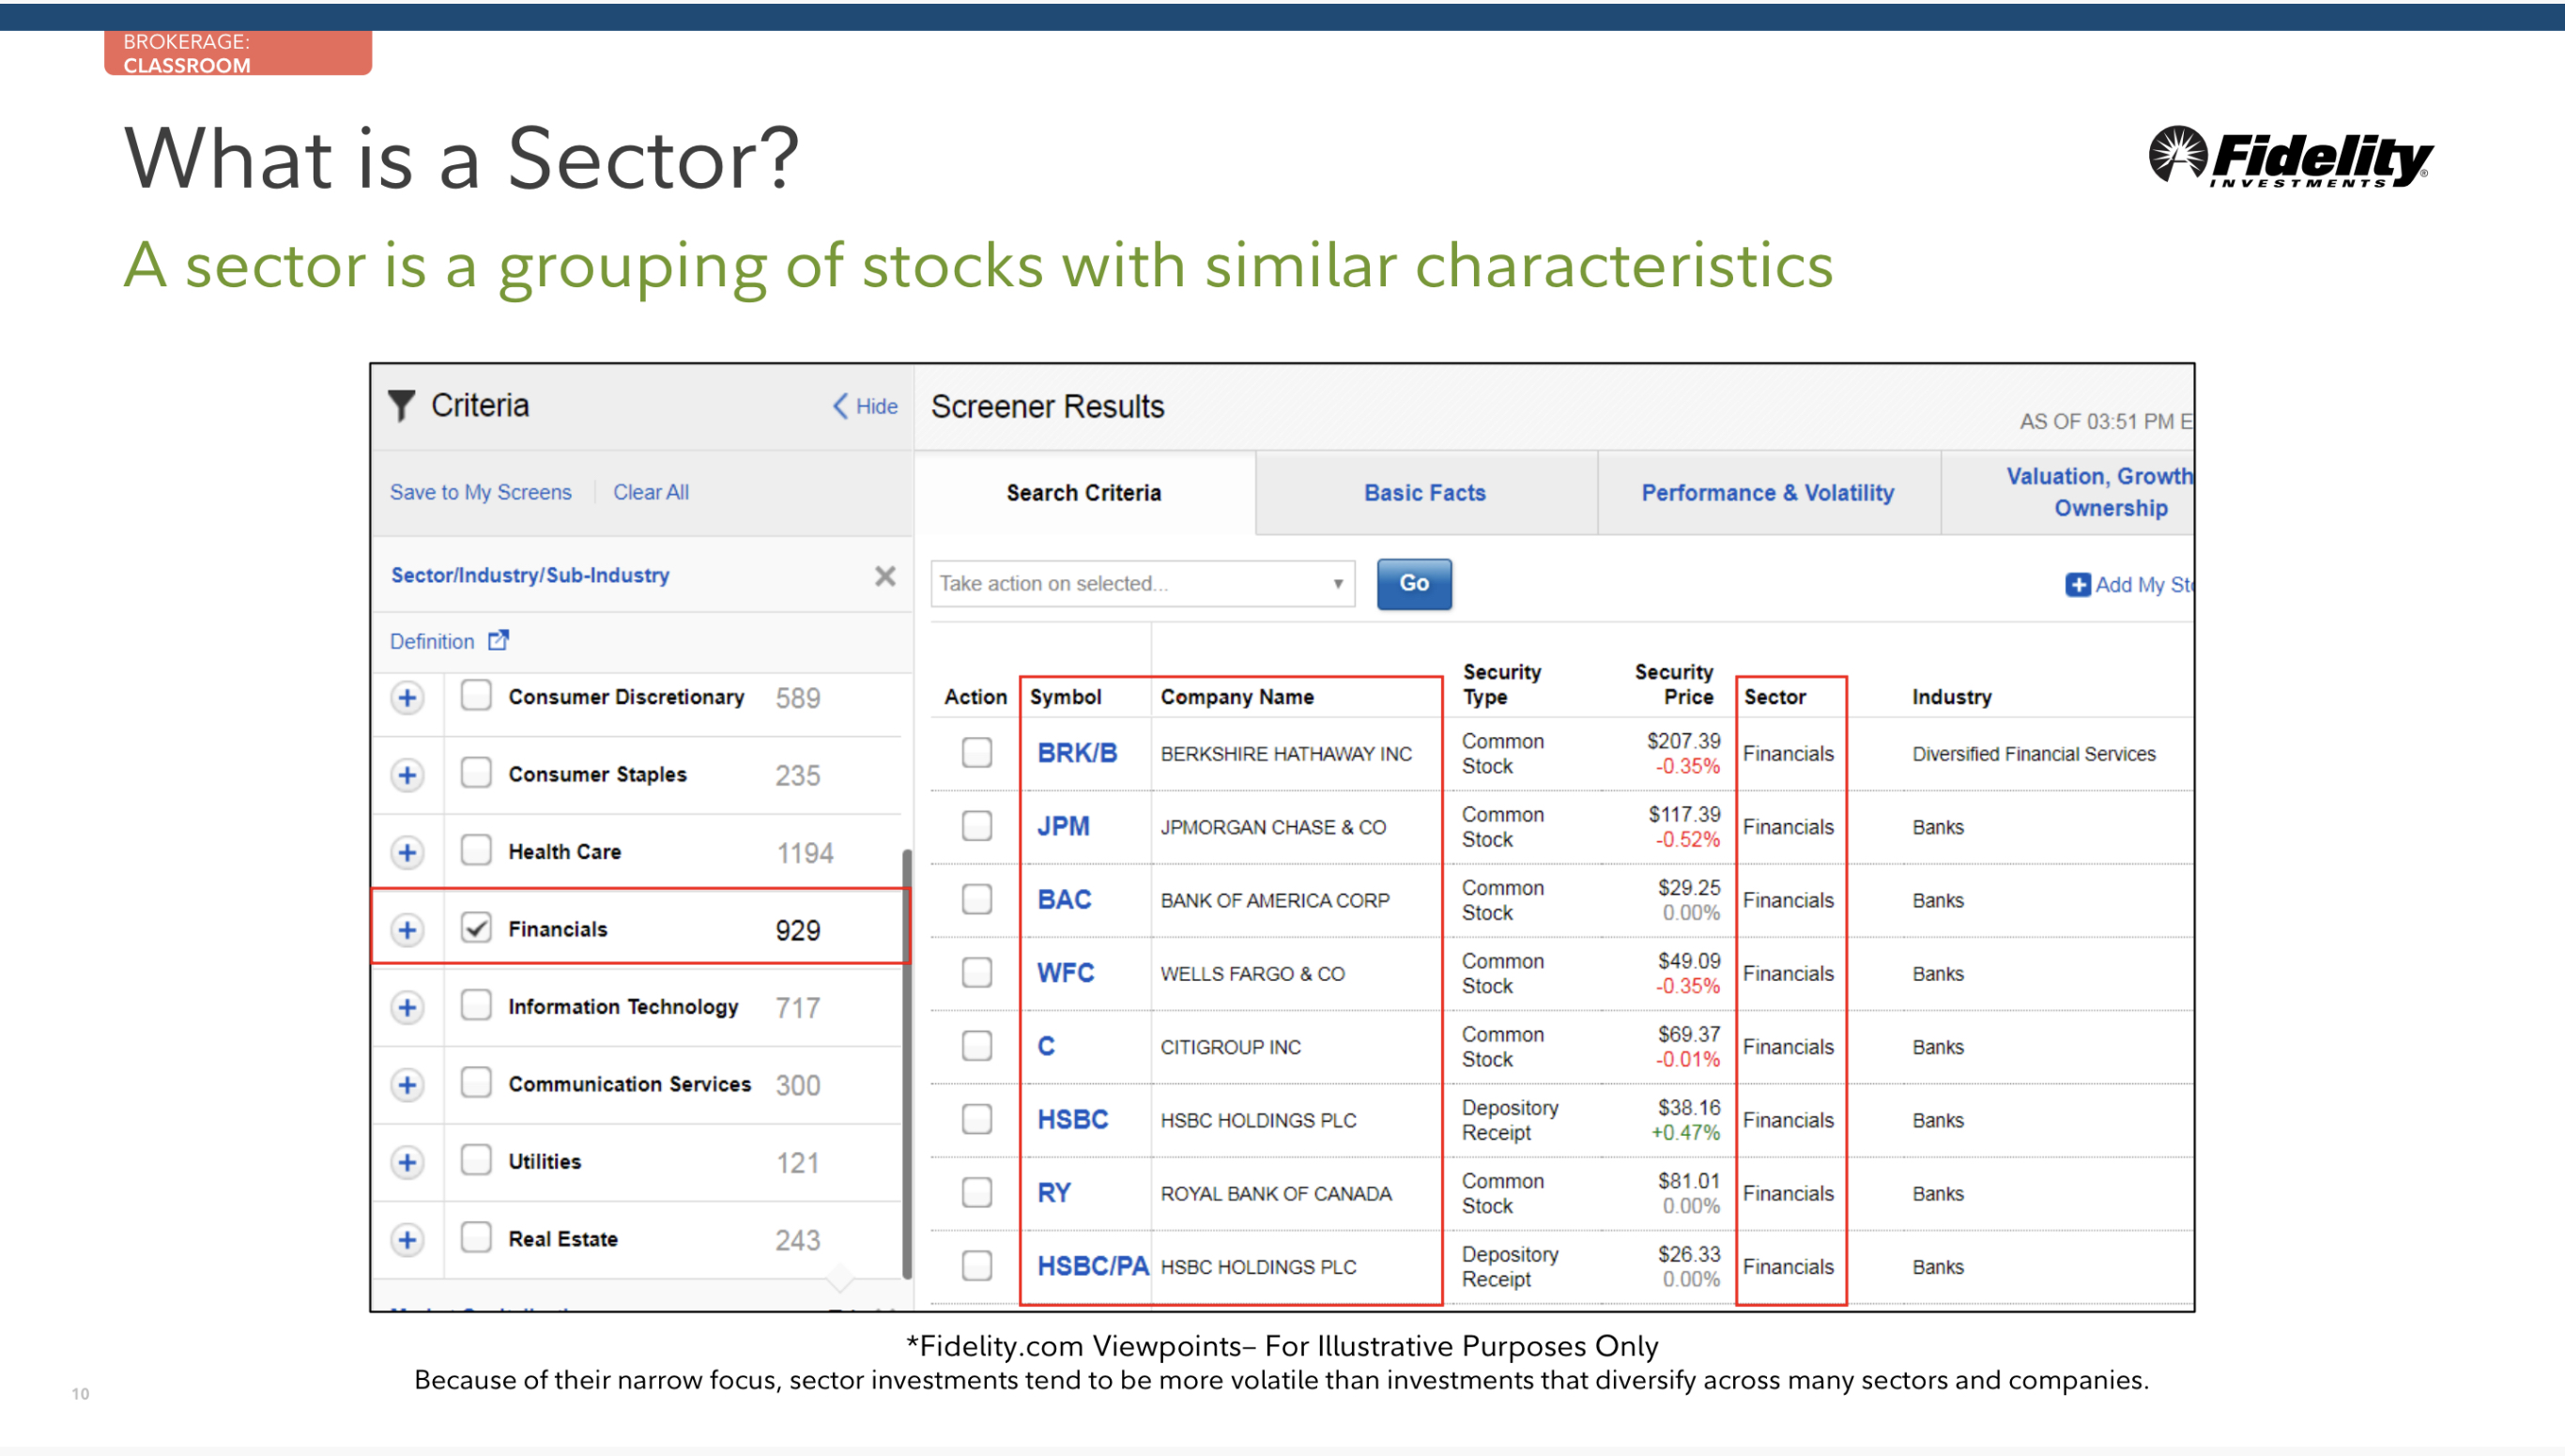The width and height of the screenshot is (2565, 1456).
Task: Expand the Consumer Discretionary plus icon
Action: pos(407,697)
